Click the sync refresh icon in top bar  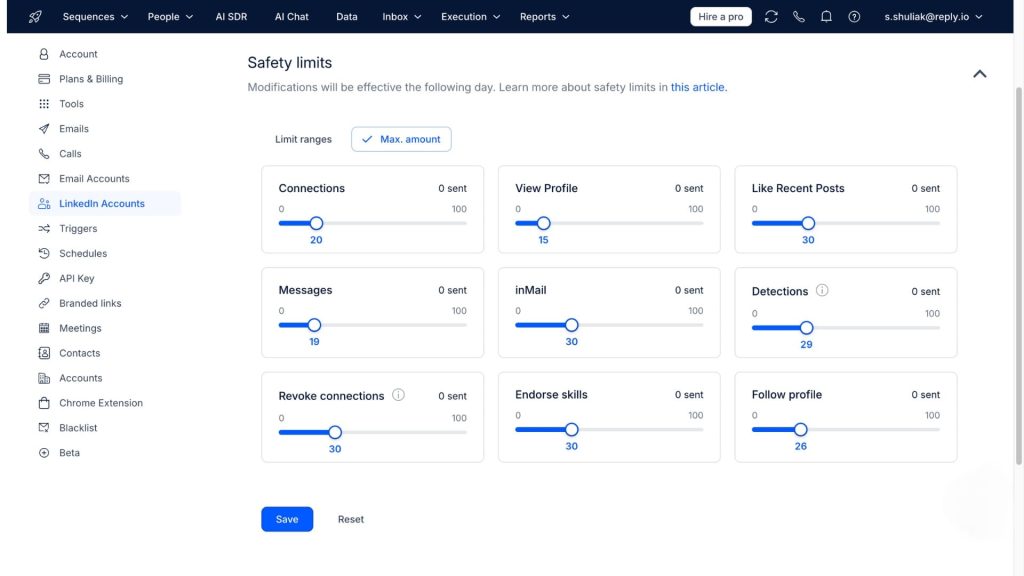(x=771, y=17)
